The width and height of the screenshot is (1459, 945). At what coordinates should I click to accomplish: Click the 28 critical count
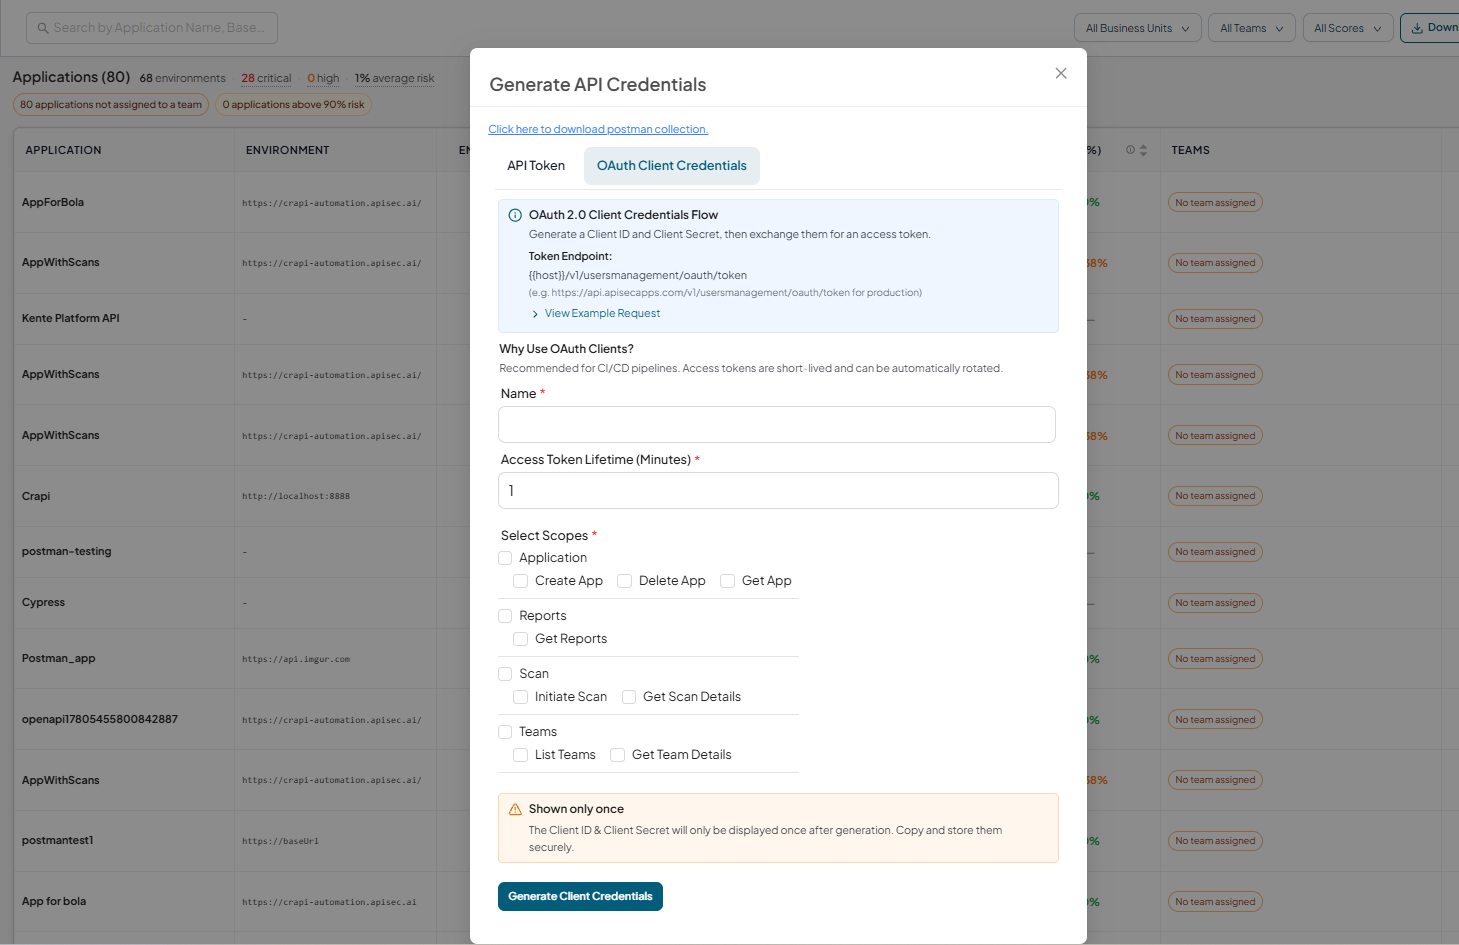tap(266, 78)
